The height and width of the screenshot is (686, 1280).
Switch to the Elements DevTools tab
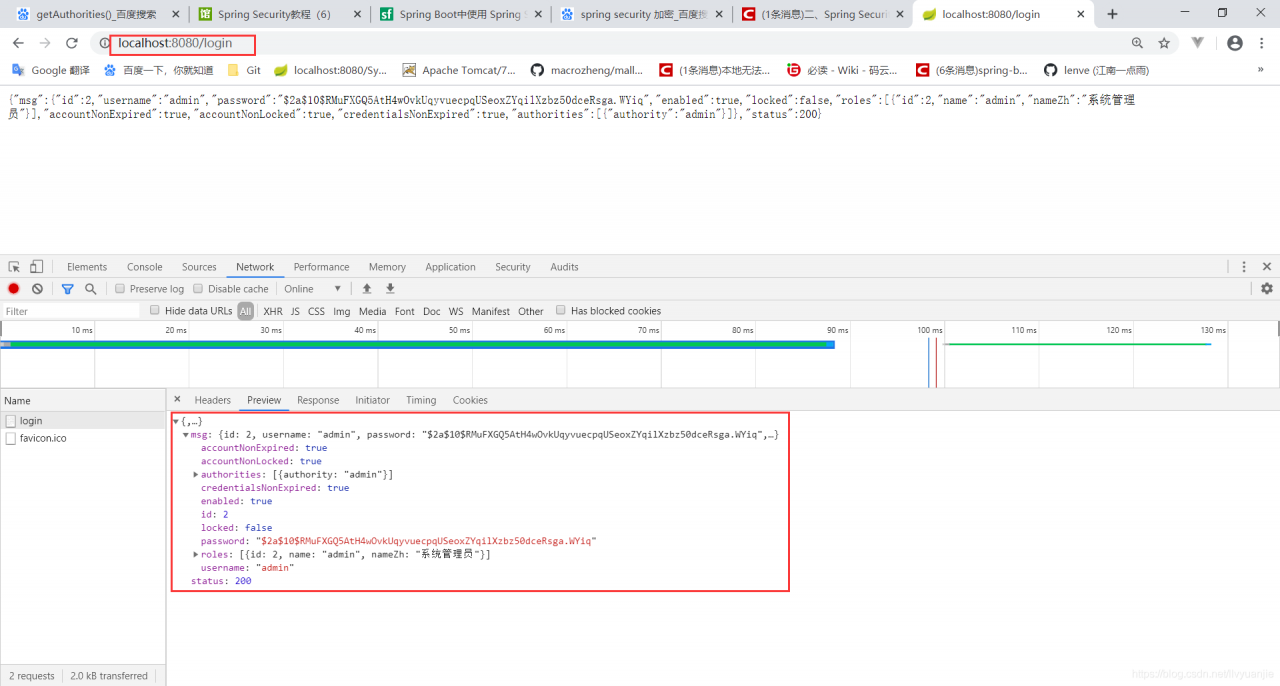pyautogui.click(x=87, y=267)
